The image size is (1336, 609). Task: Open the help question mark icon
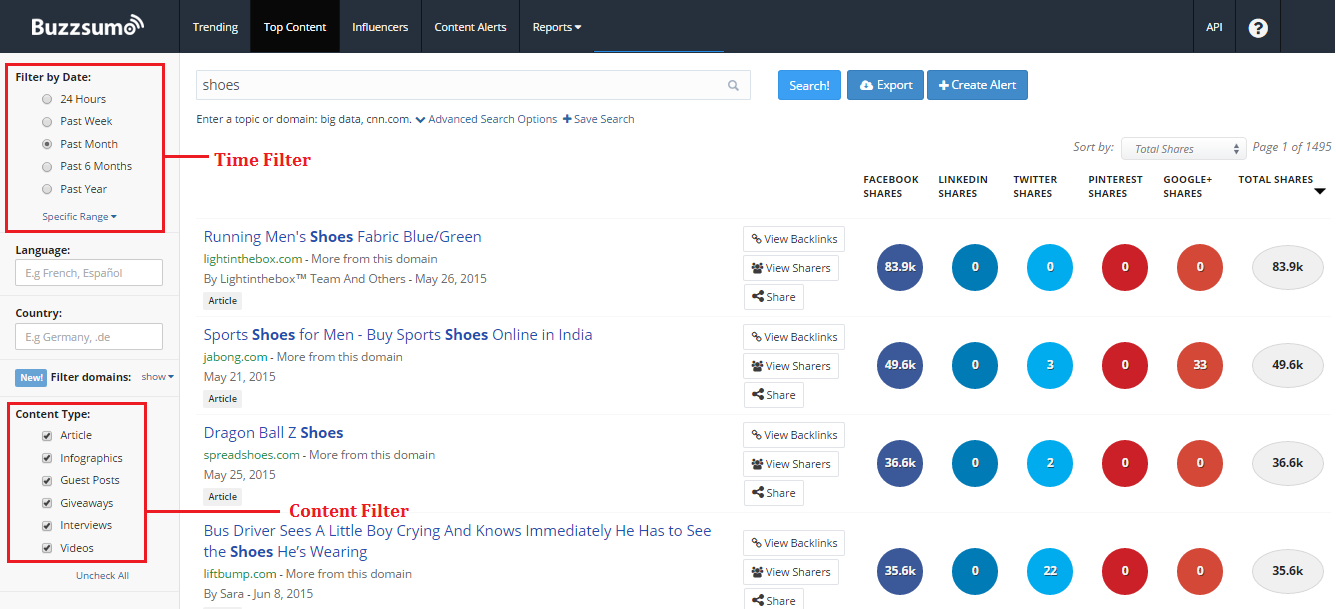tap(1258, 27)
